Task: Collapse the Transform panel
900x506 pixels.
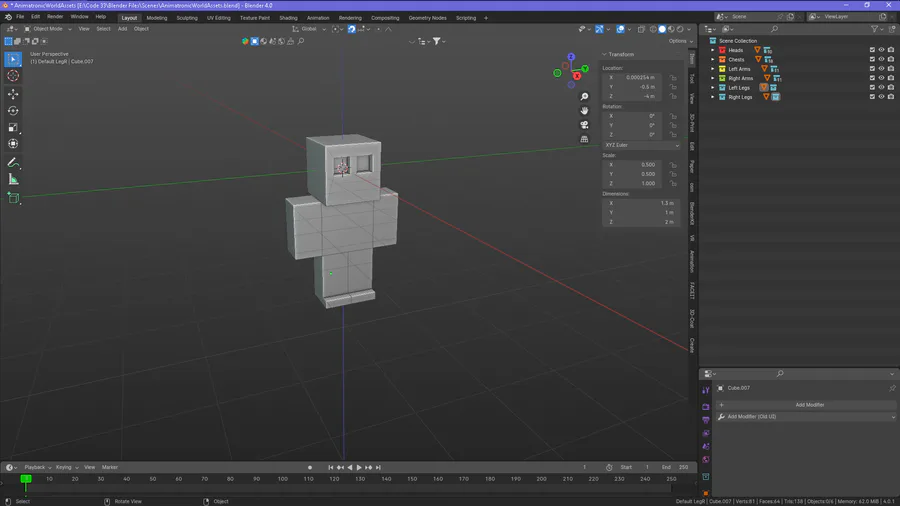Action: point(604,55)
